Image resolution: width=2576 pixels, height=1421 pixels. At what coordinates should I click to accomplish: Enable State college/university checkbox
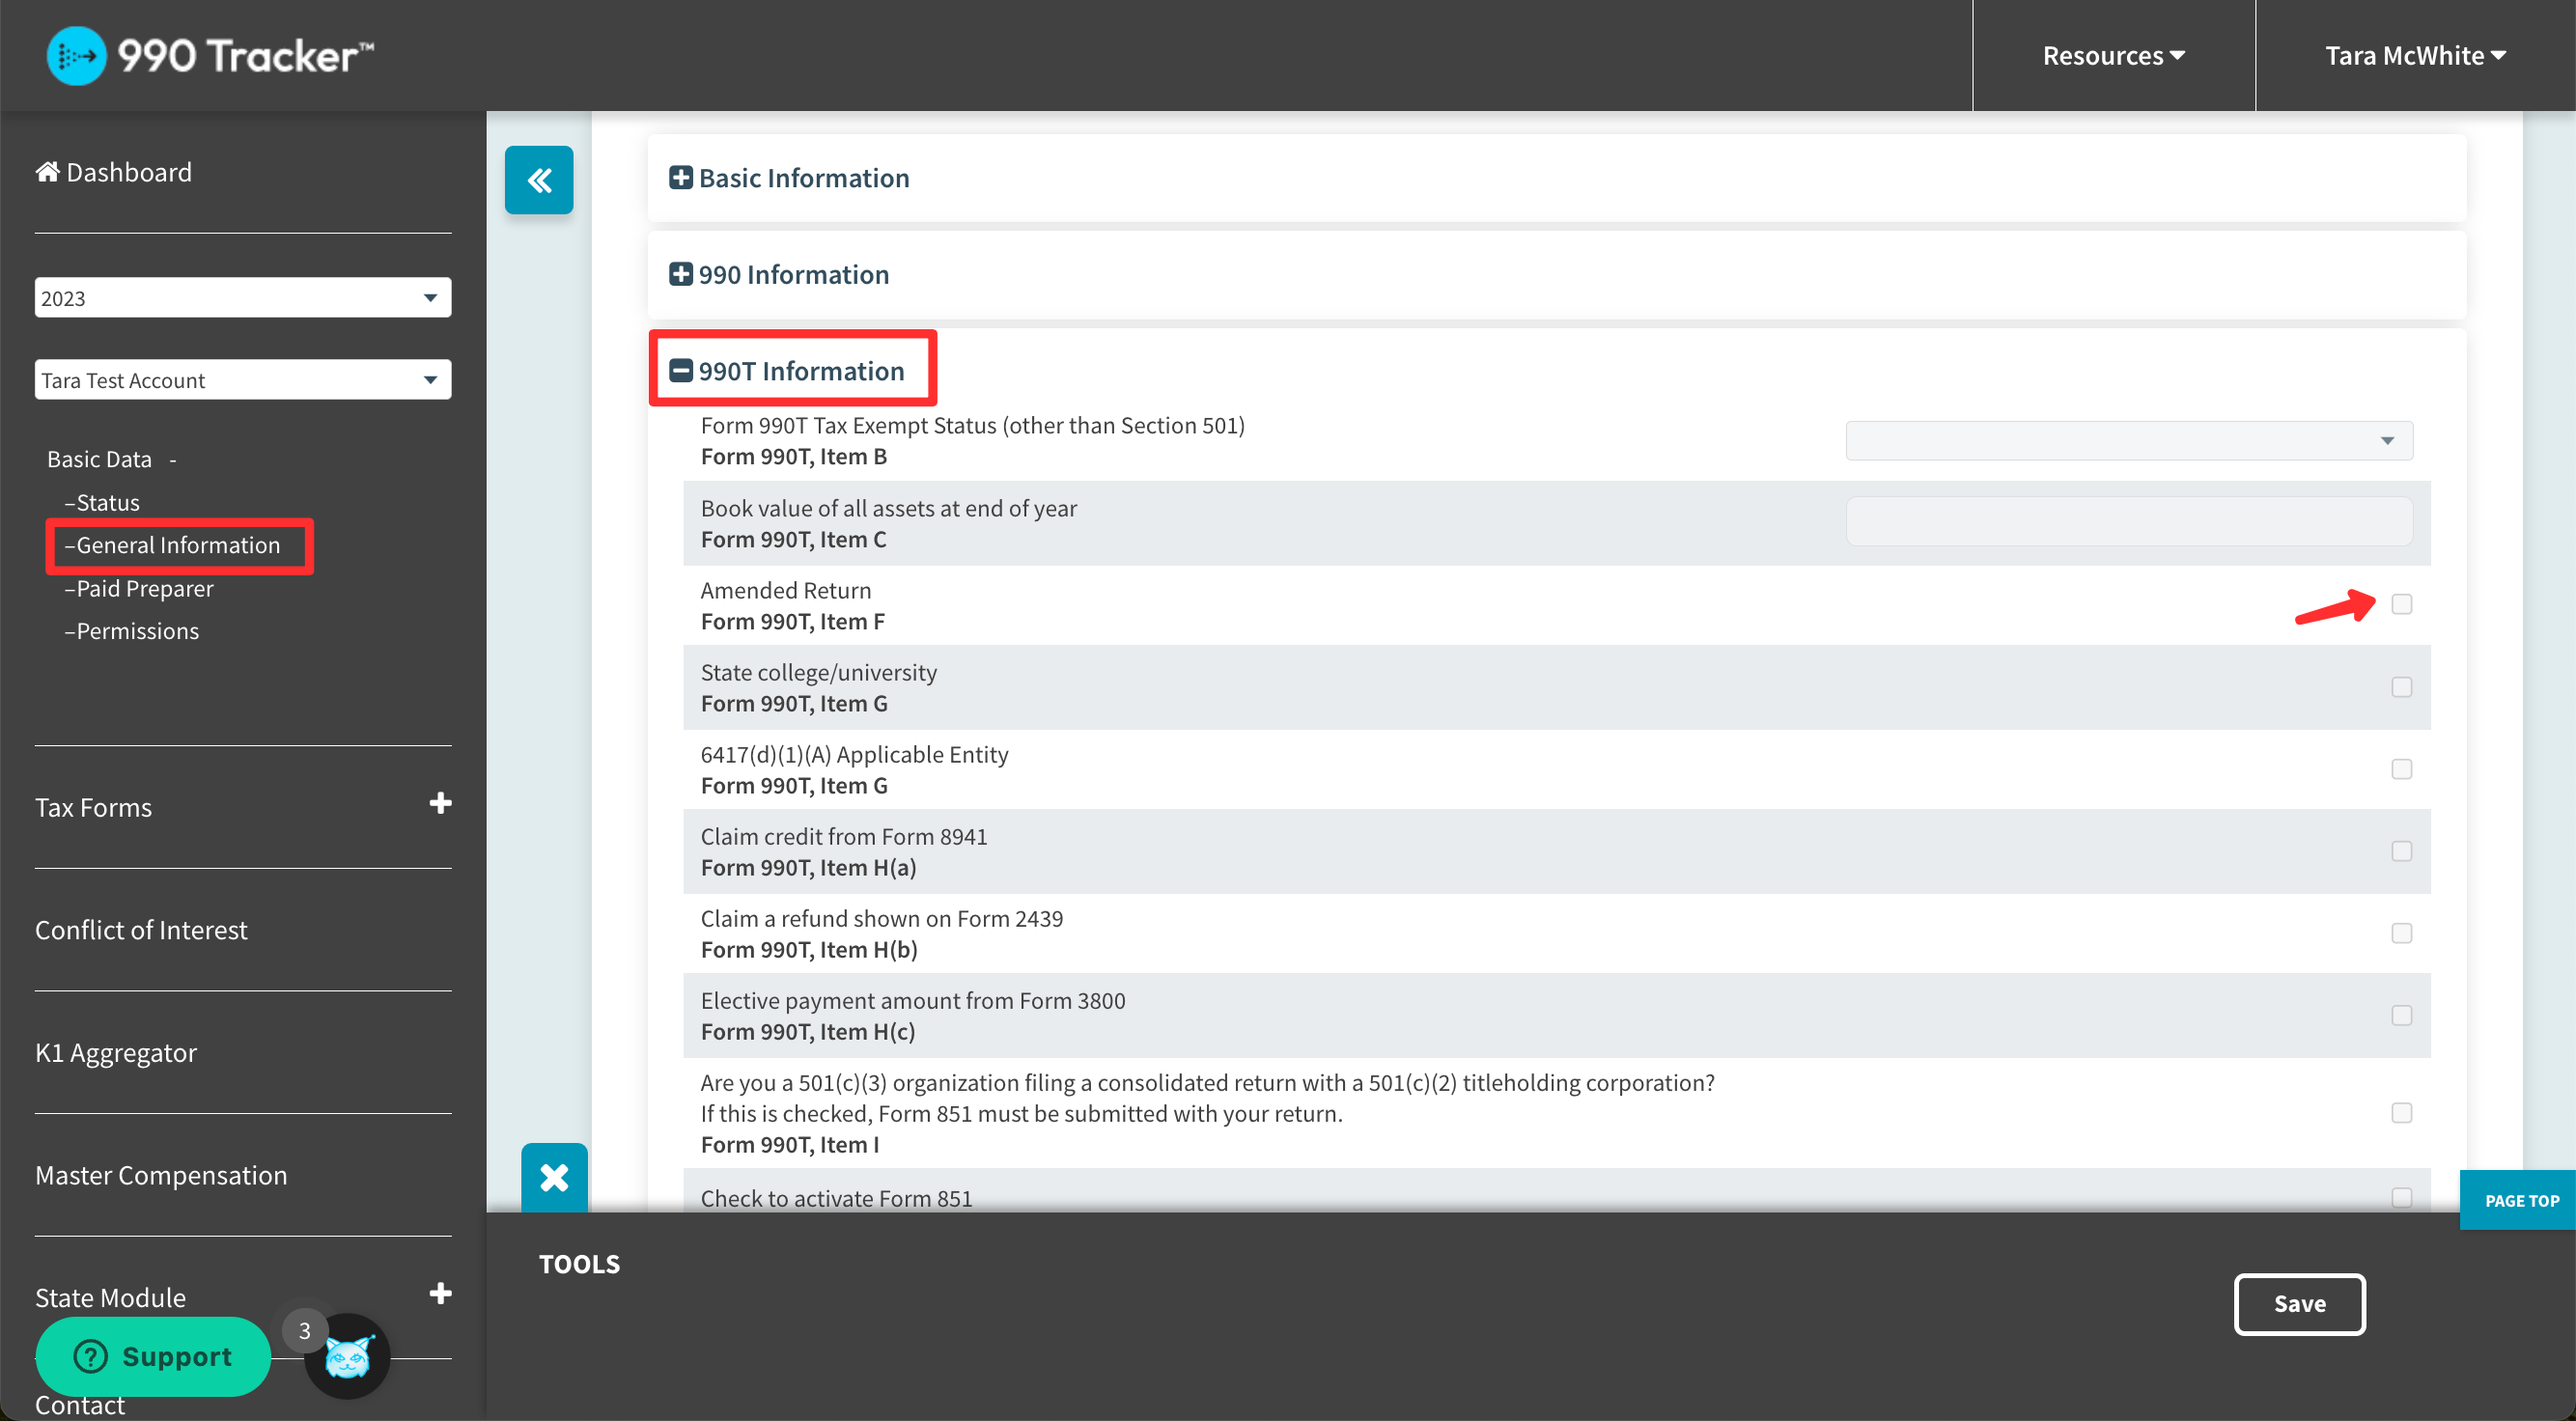pyautogui.click(x=2401, y=687)
